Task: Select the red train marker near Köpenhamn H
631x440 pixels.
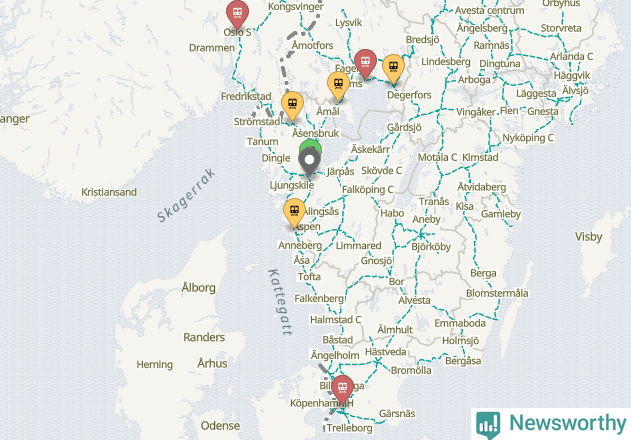Action: click(342, 389)
